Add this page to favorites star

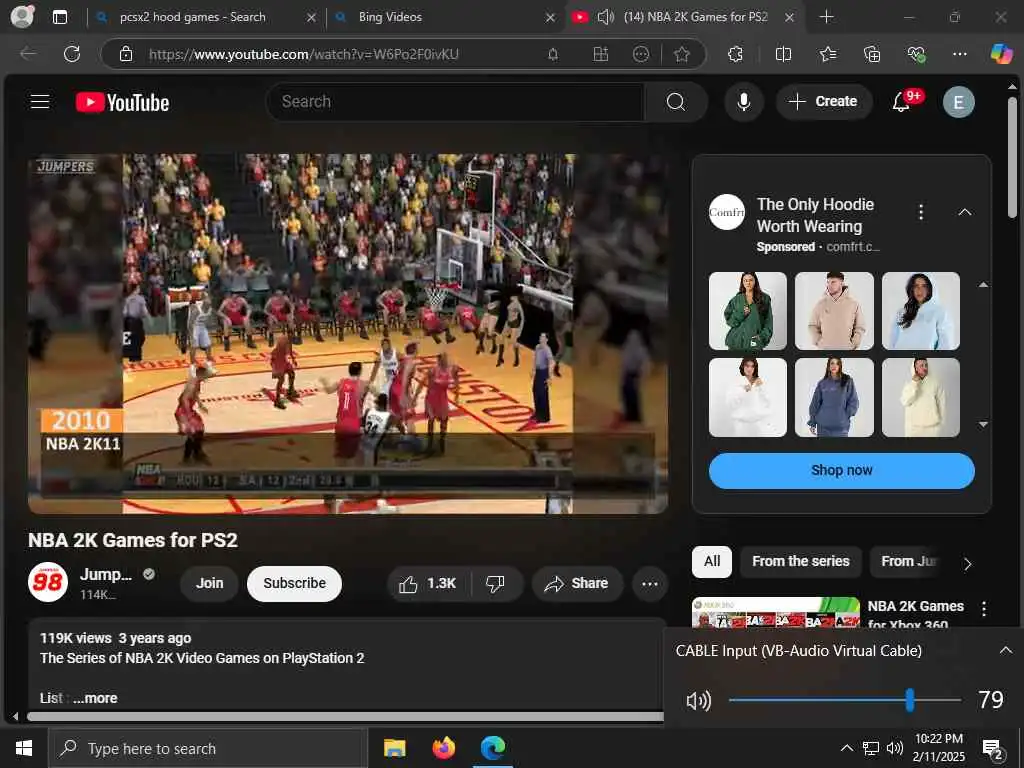coord(682,54)
